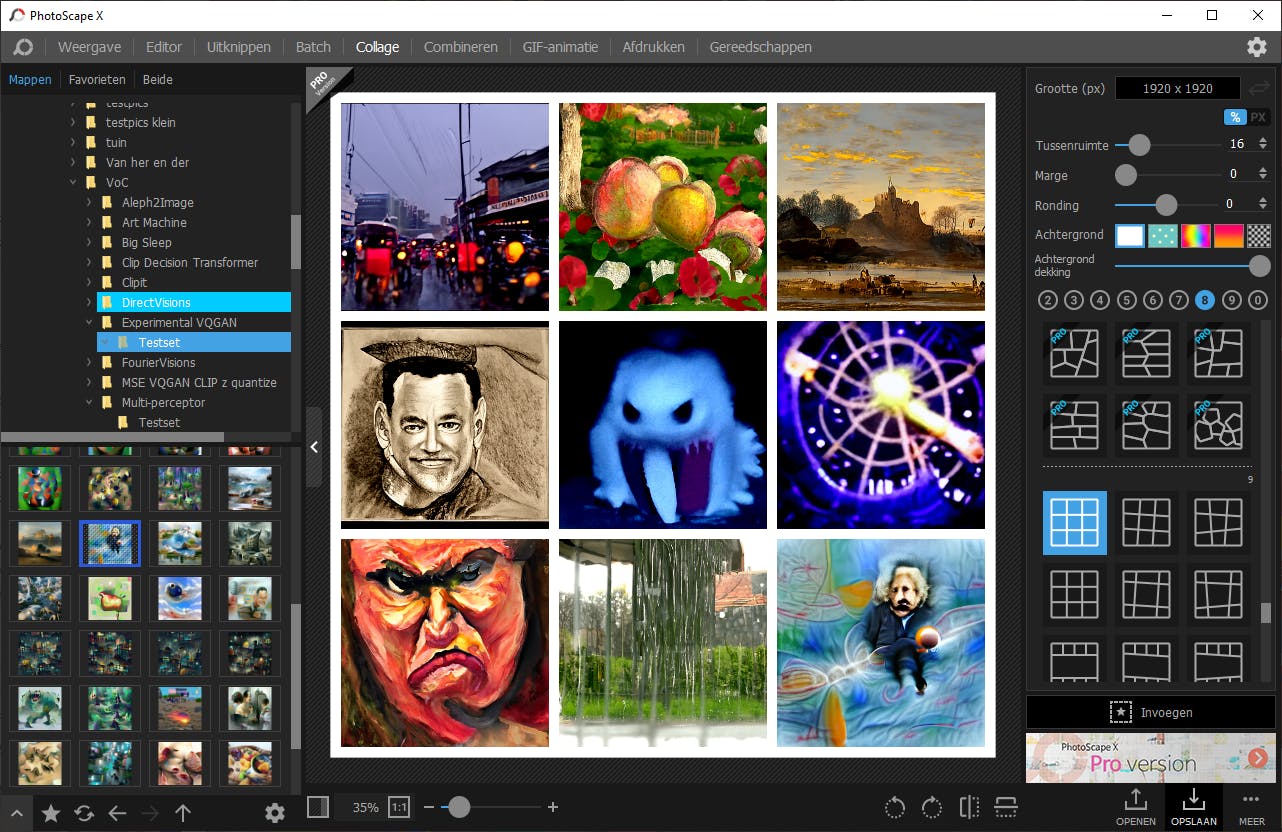Choose the 9-photo layout count

(x=1232, y=300)
